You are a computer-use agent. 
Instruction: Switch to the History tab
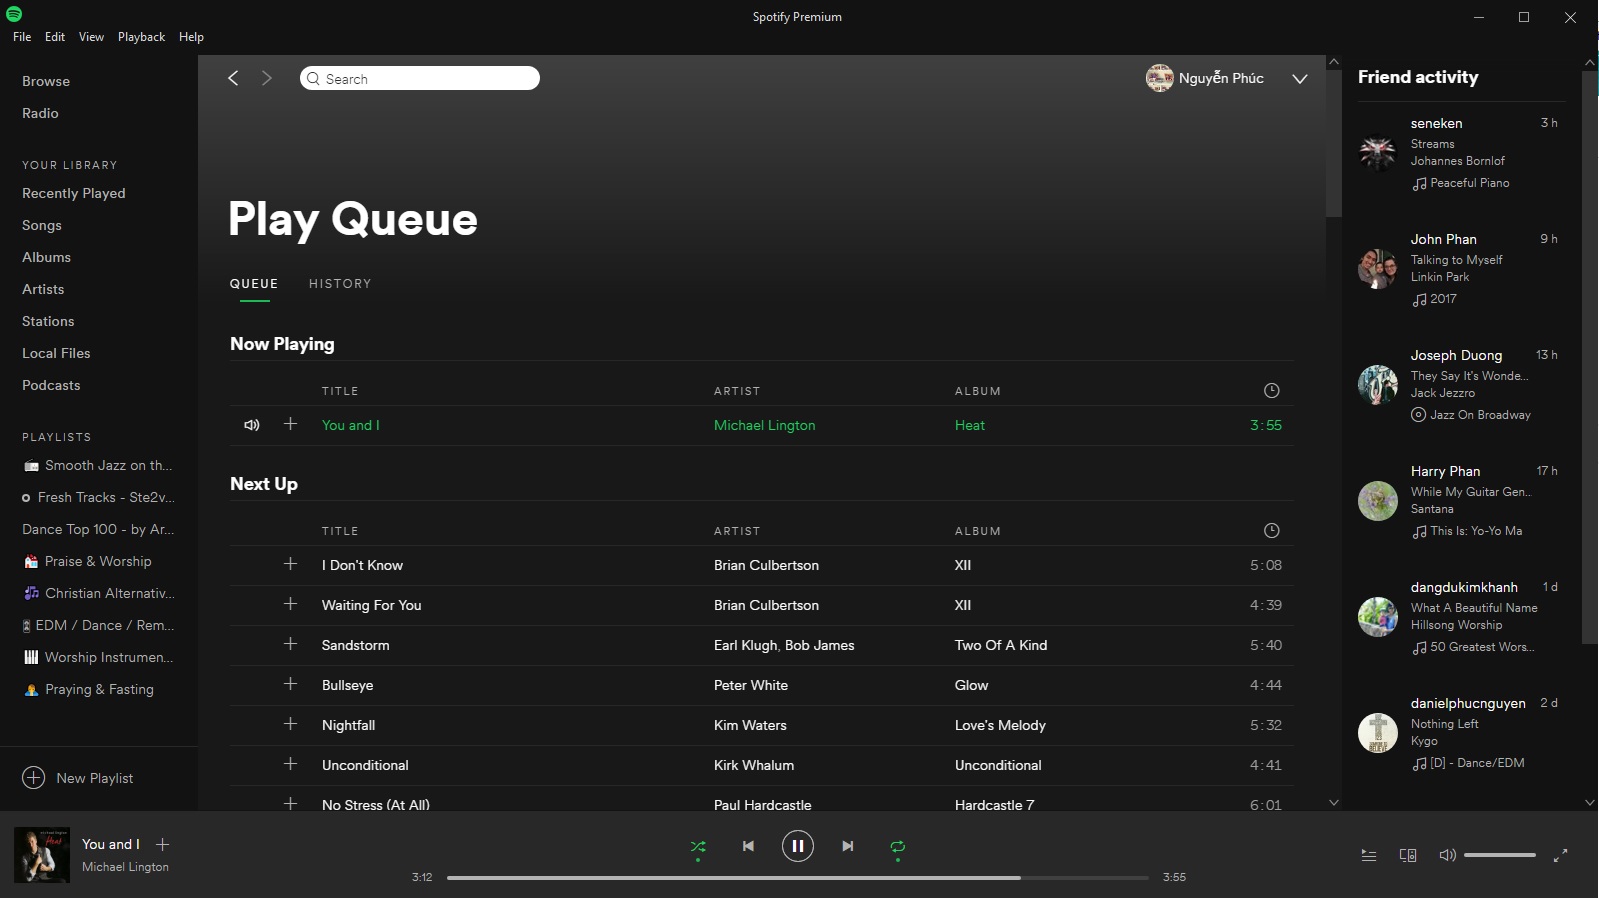(x=340, y=284)
